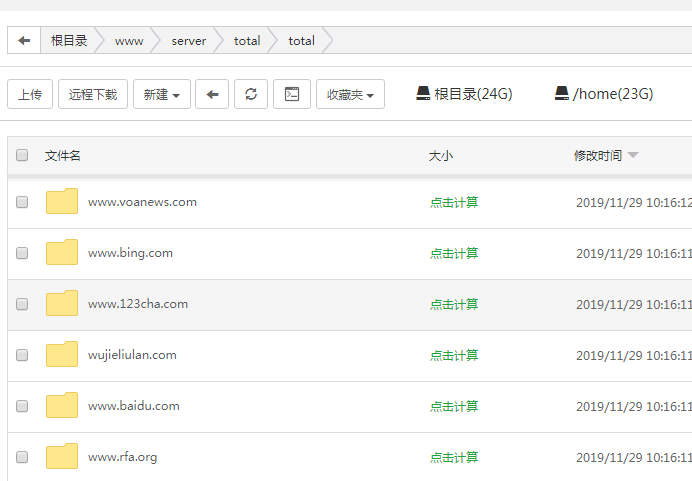Click the breadcrumb back arrow button
The height and width of the screenshot is (481, 692).
[24, 40]
